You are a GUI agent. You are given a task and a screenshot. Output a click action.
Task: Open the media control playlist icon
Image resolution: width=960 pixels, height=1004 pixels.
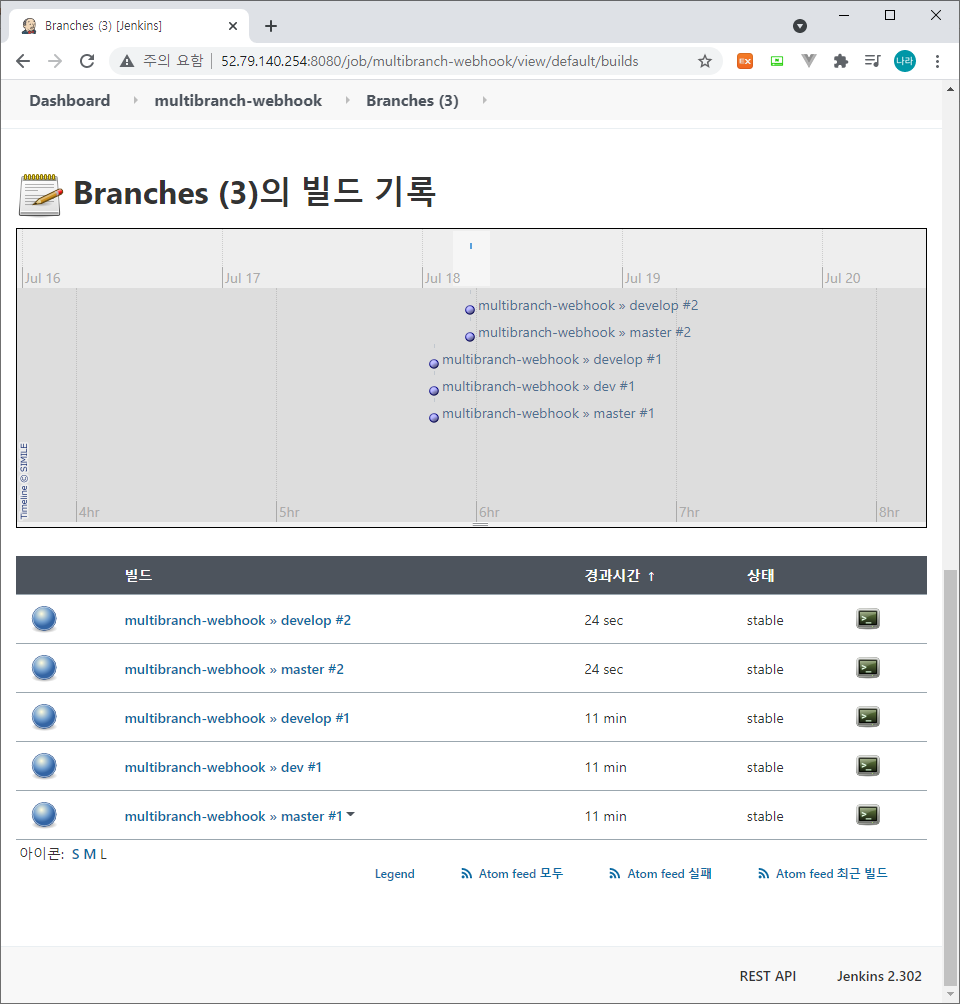[x=872, y=61]
